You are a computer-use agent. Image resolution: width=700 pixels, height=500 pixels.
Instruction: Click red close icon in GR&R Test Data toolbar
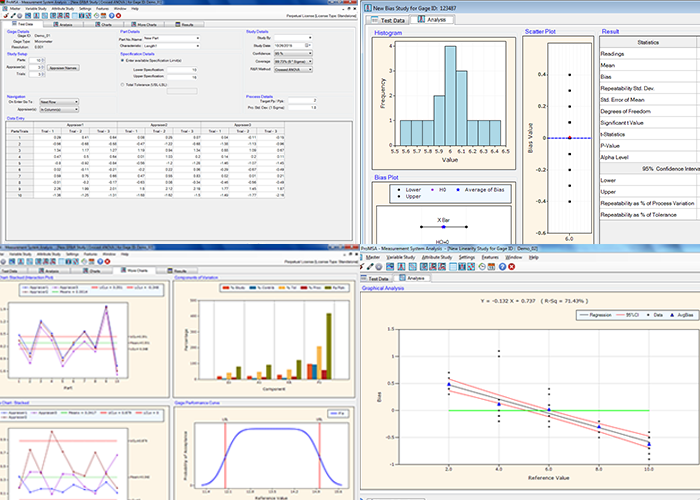click(x=118, y=16)
